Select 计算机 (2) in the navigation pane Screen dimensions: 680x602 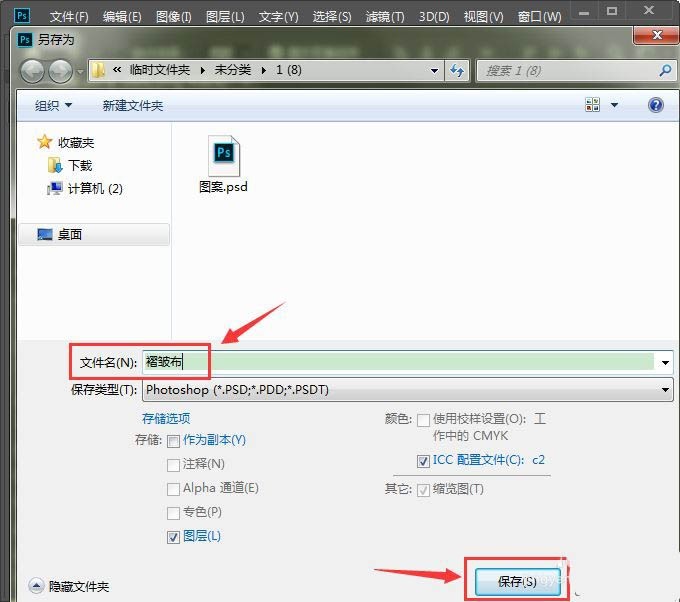point(95,188)
